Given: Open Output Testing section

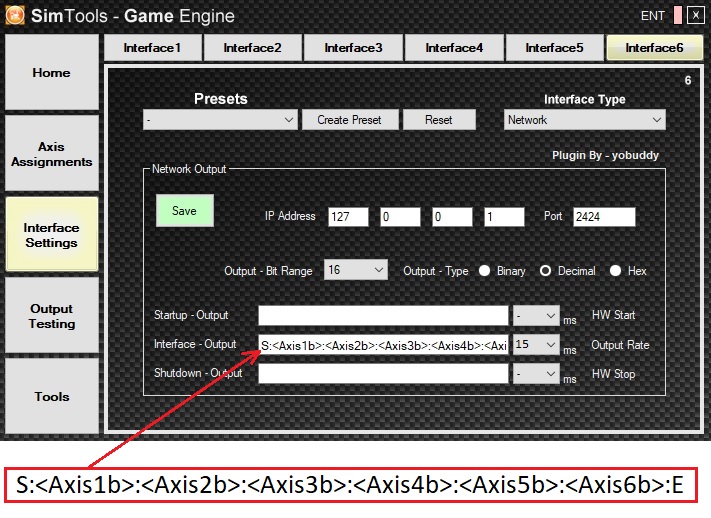Looking at the screenshot, I should point(52,316).
